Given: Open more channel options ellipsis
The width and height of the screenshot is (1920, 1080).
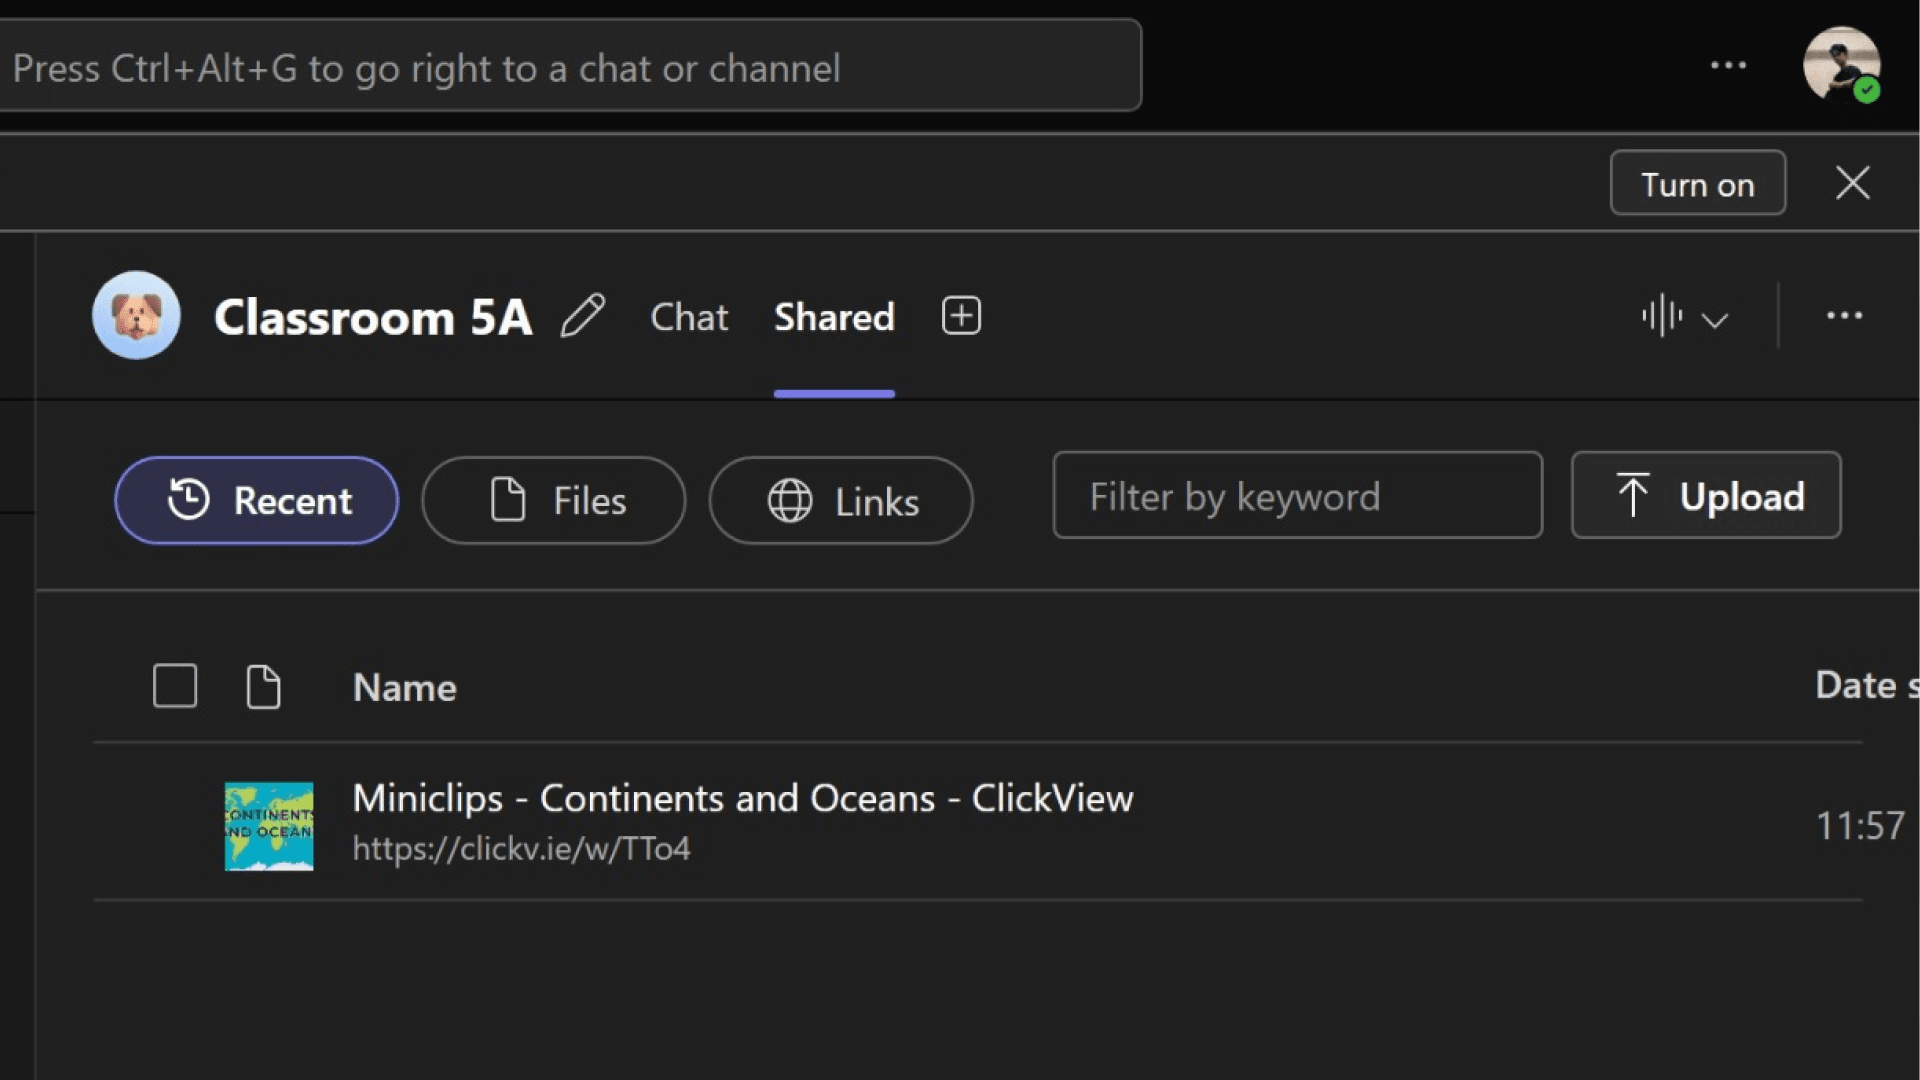Looking at the screenshot, I should point(1845,316).
